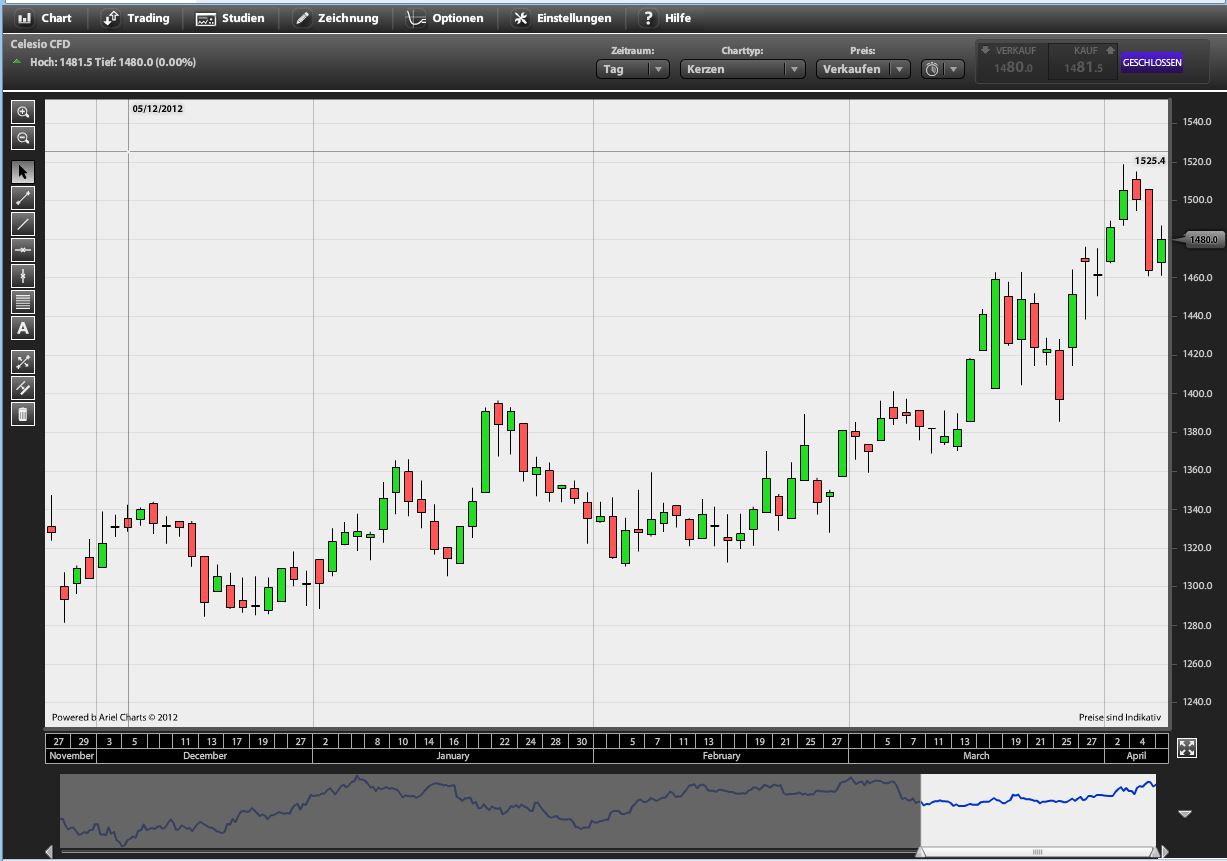Click the KAUF buy price button
Image resolution: width=1227 pixels, height=861 pixels.
pos(1083,62)
